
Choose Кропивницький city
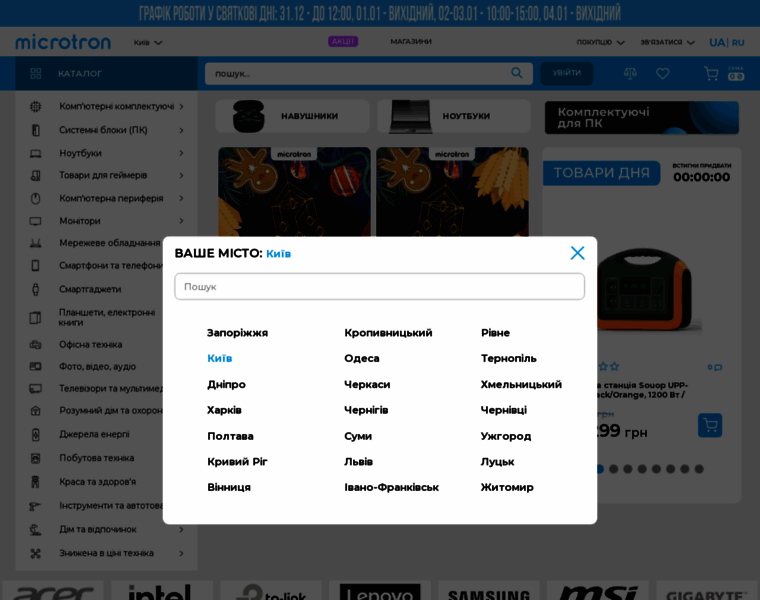coord(388,333)
